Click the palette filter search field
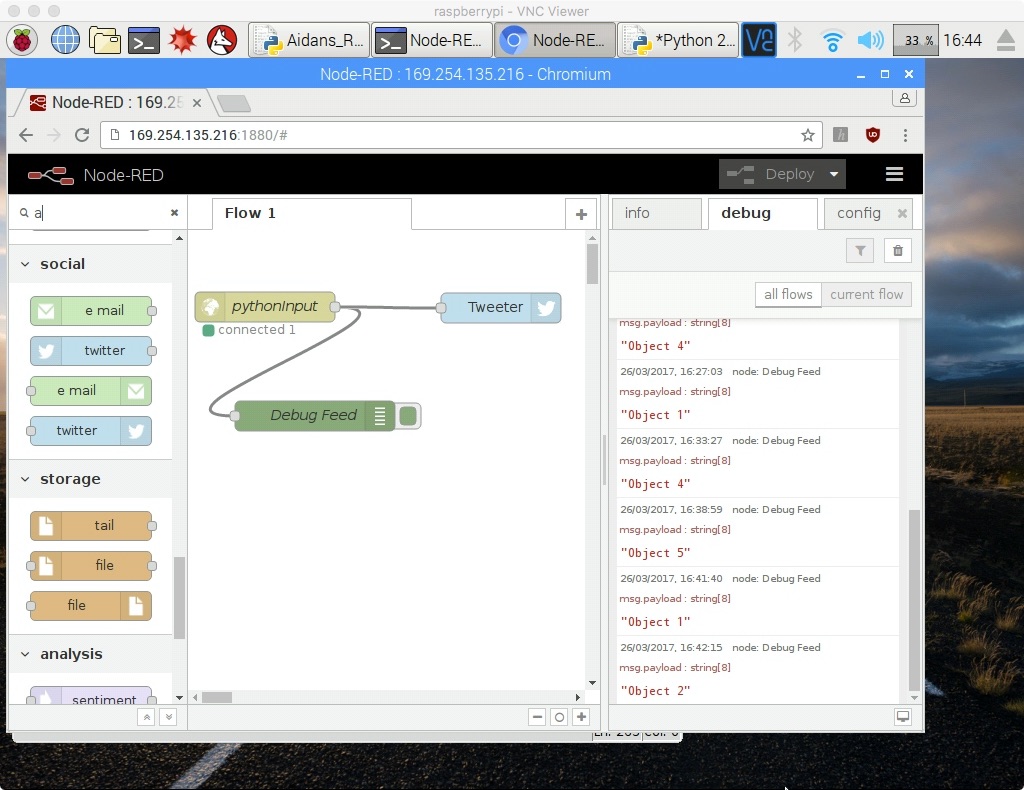This screenshot has width=1024, height=790. [100, 213]
